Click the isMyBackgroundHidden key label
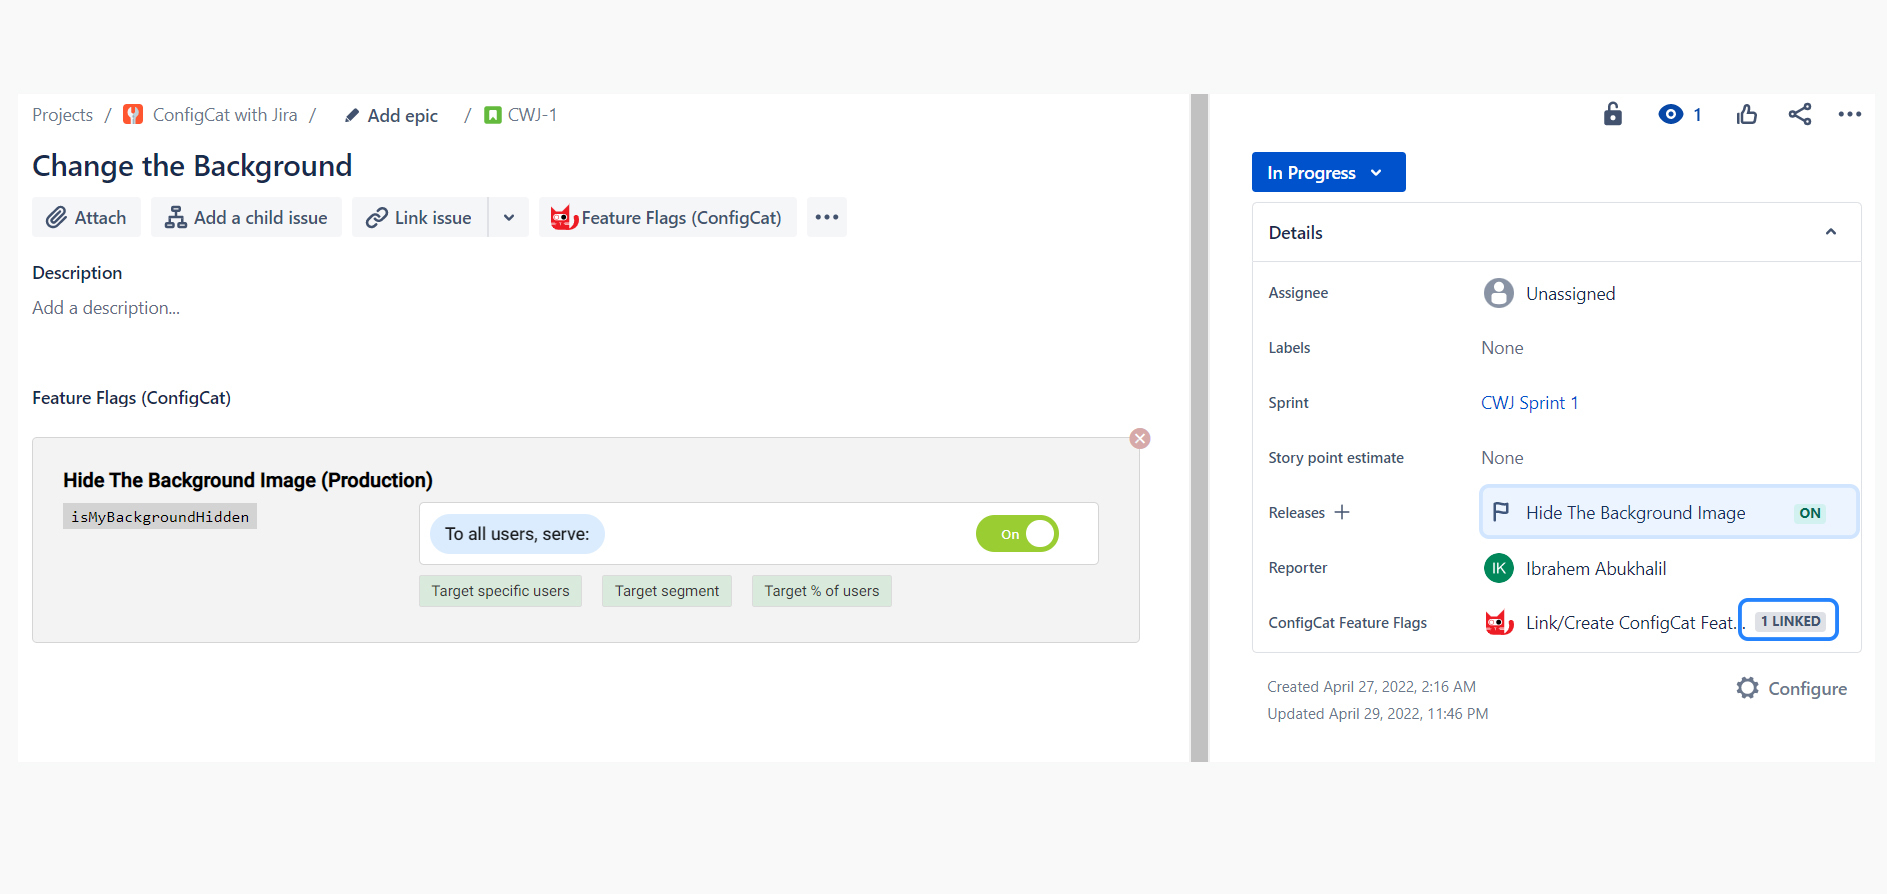The image size is (1887, 894). point(160,516)
